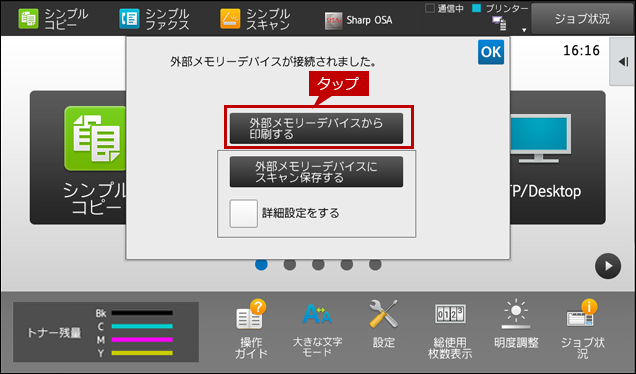Open the Operation Guide icon
The image size is (636, 374).
251,329
